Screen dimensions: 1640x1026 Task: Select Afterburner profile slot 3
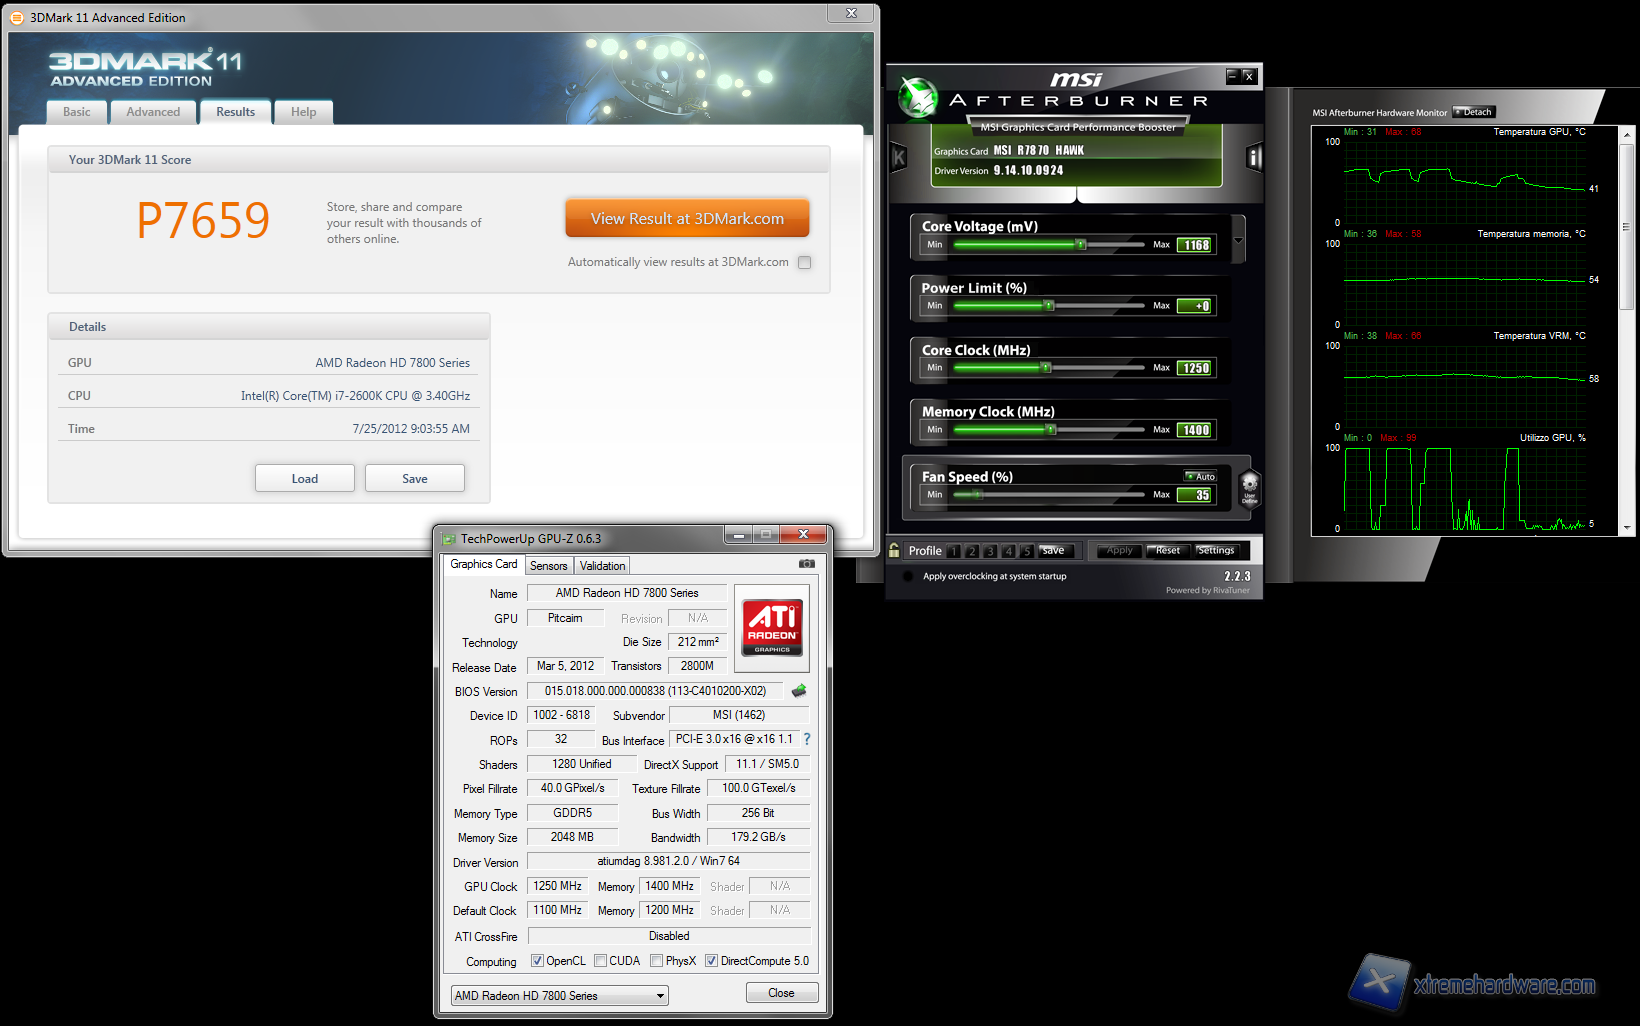[x=989, y=551]
